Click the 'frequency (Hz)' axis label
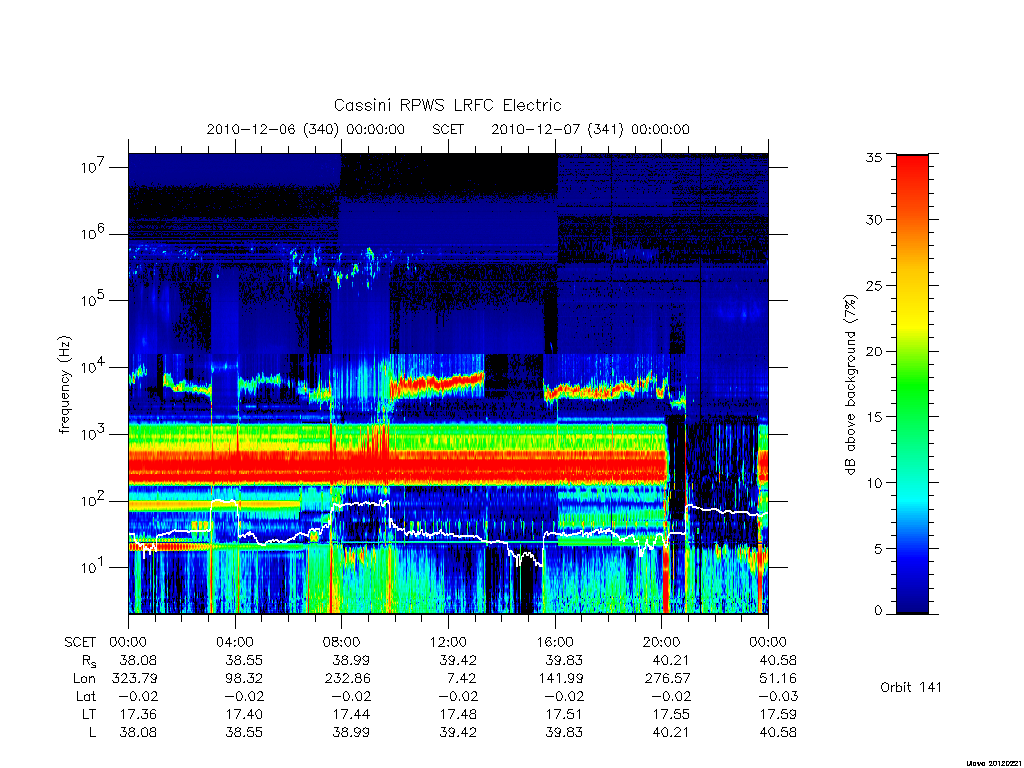The height and width of the screenshot is (768, 1024). coord(64,385)
